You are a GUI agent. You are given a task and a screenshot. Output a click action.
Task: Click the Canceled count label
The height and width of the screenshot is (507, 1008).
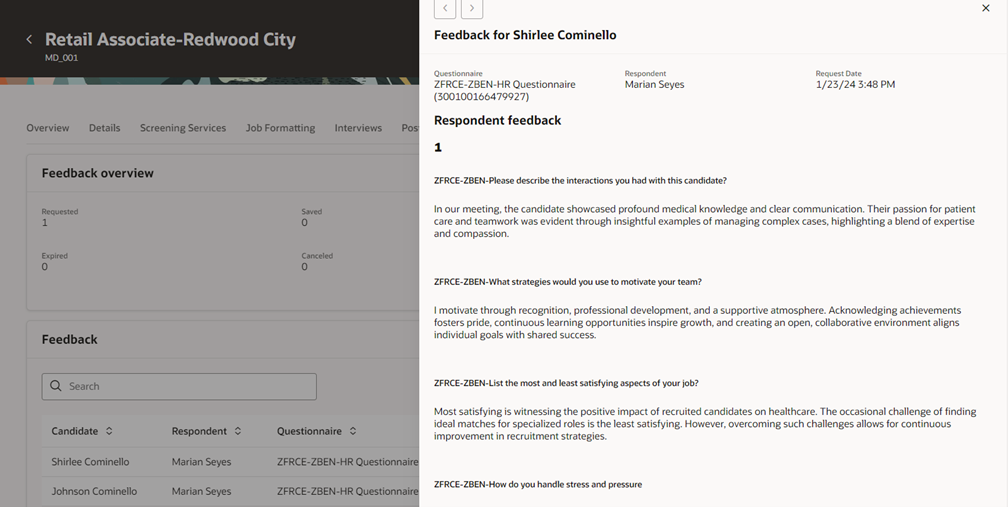(317, 256)
